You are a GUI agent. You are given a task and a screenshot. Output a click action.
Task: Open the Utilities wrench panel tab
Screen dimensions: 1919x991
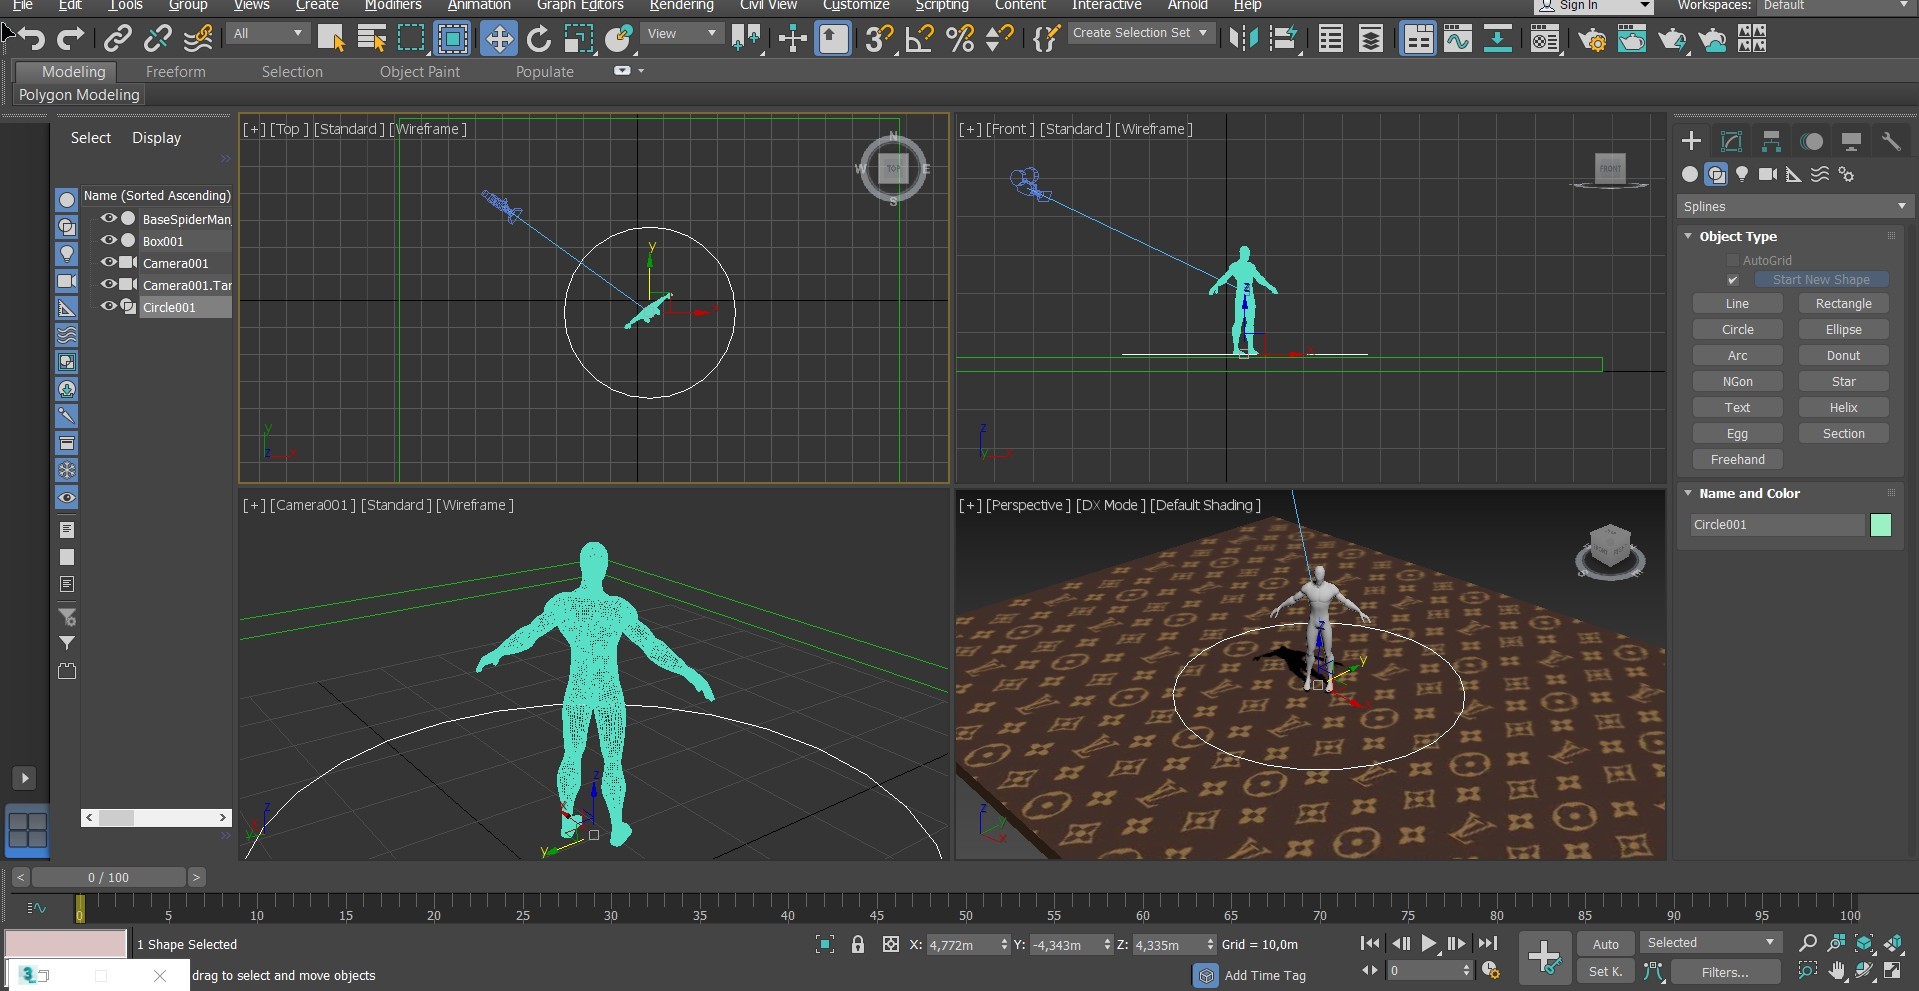pos(1891,141)
